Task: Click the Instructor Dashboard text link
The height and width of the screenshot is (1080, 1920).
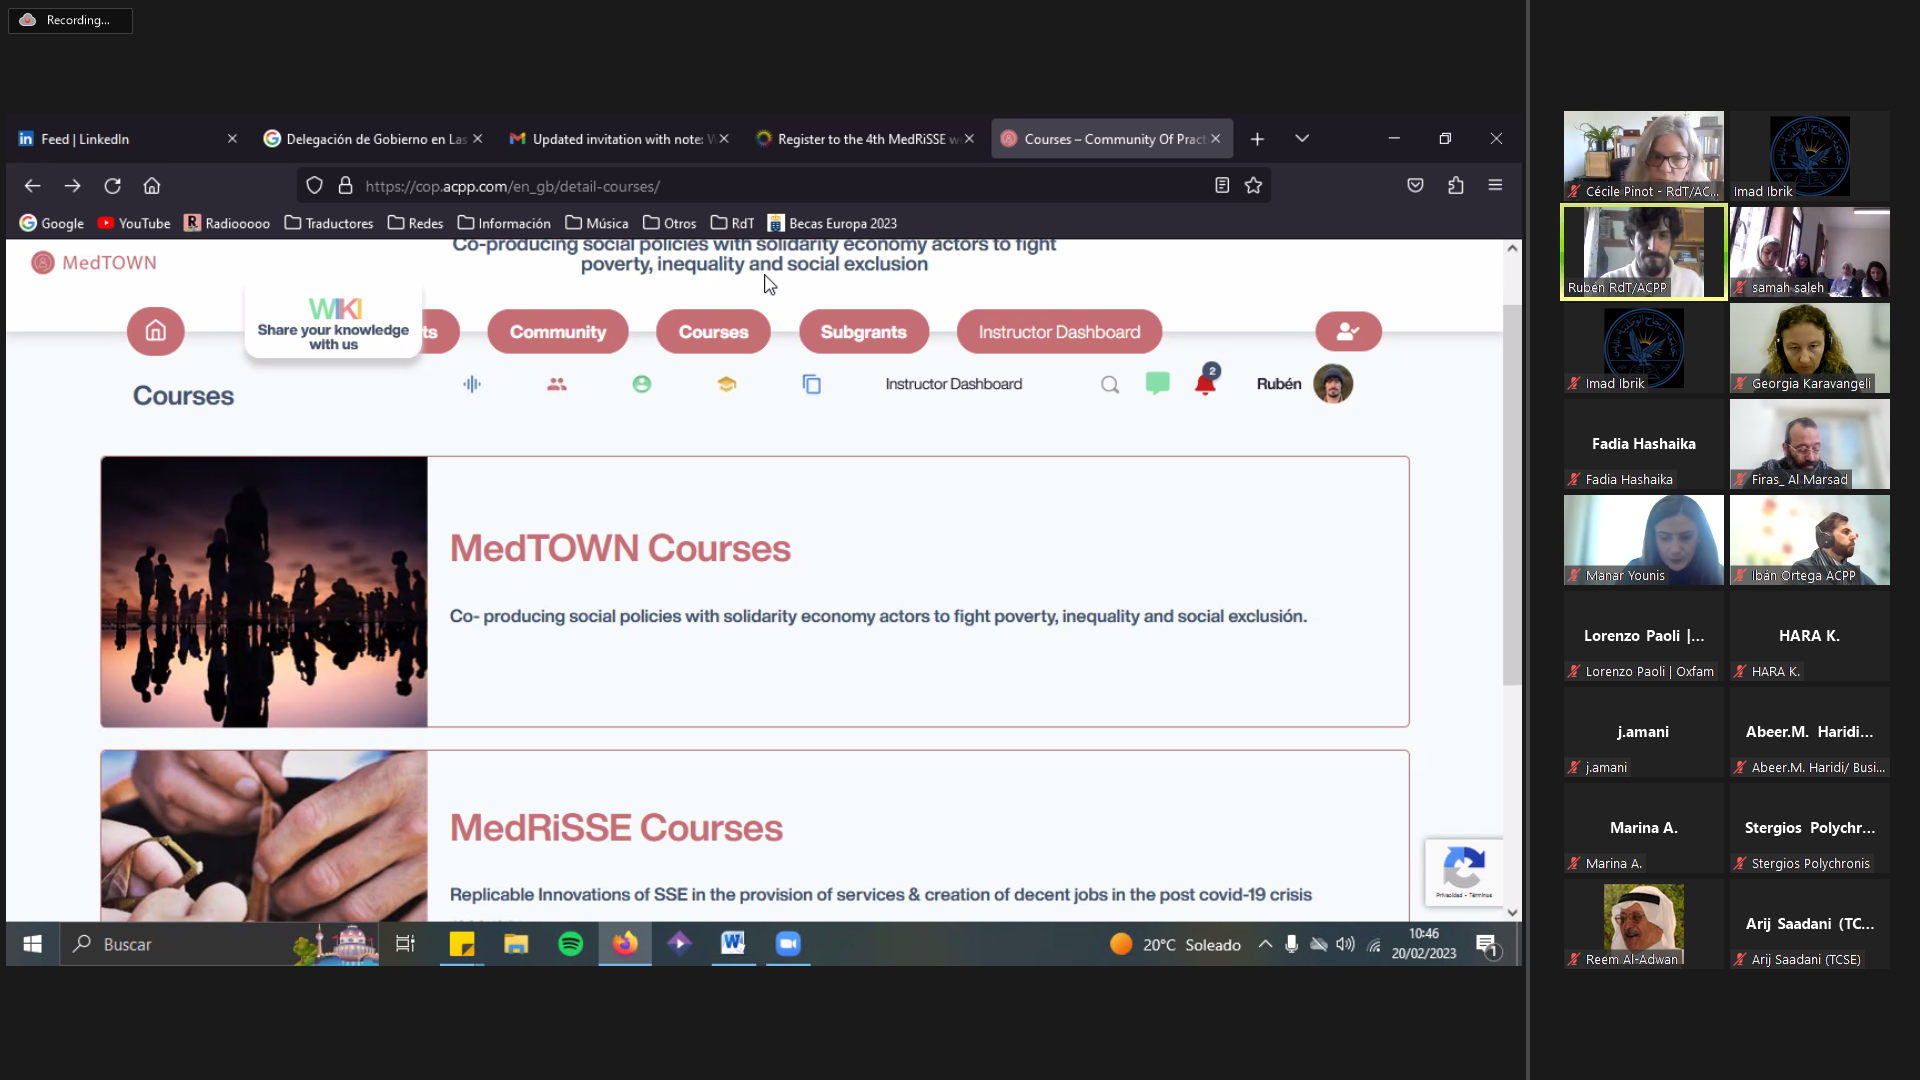Action: [954, 384]
